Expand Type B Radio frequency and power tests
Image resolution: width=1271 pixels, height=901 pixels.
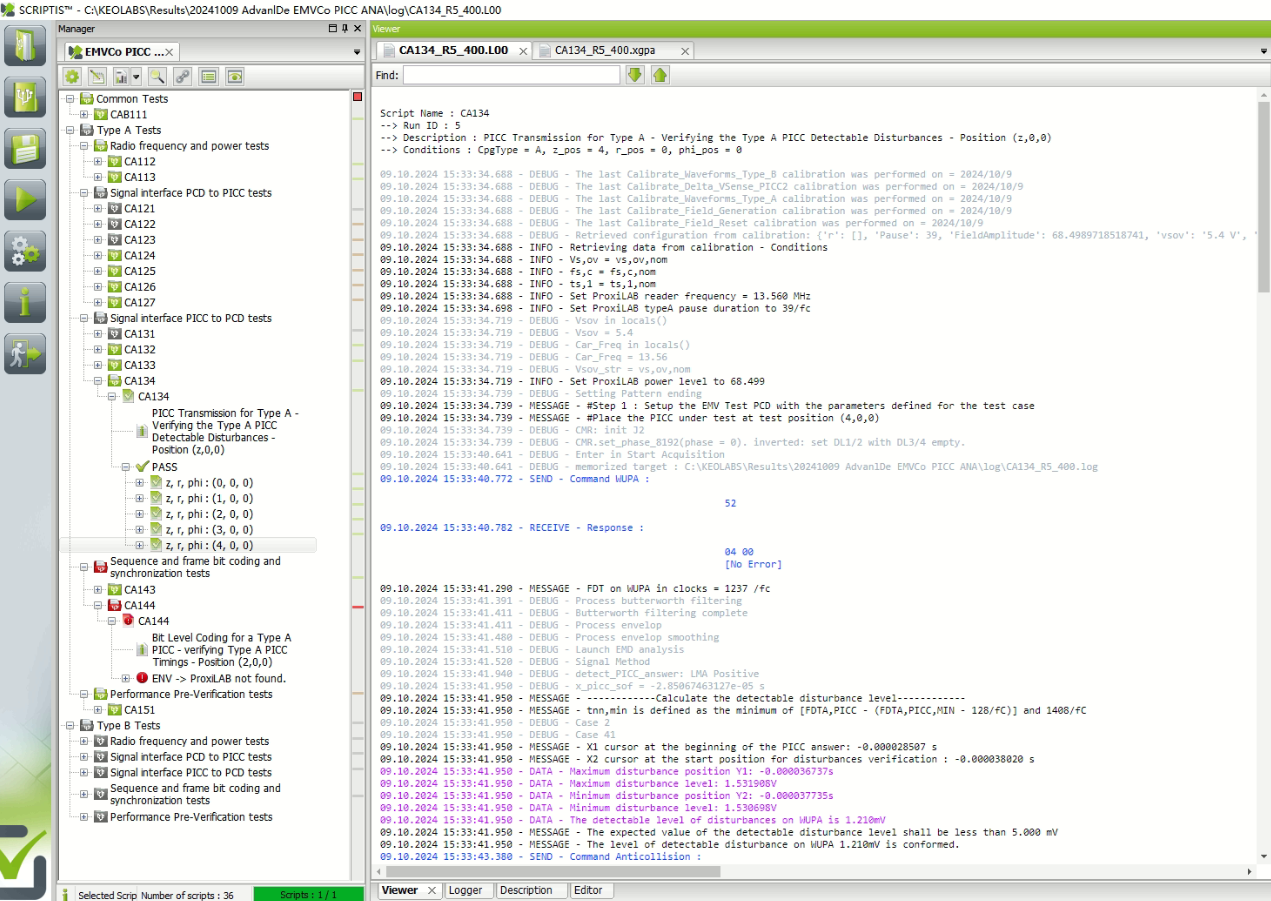pyautogui.click(x=84, y=741)
